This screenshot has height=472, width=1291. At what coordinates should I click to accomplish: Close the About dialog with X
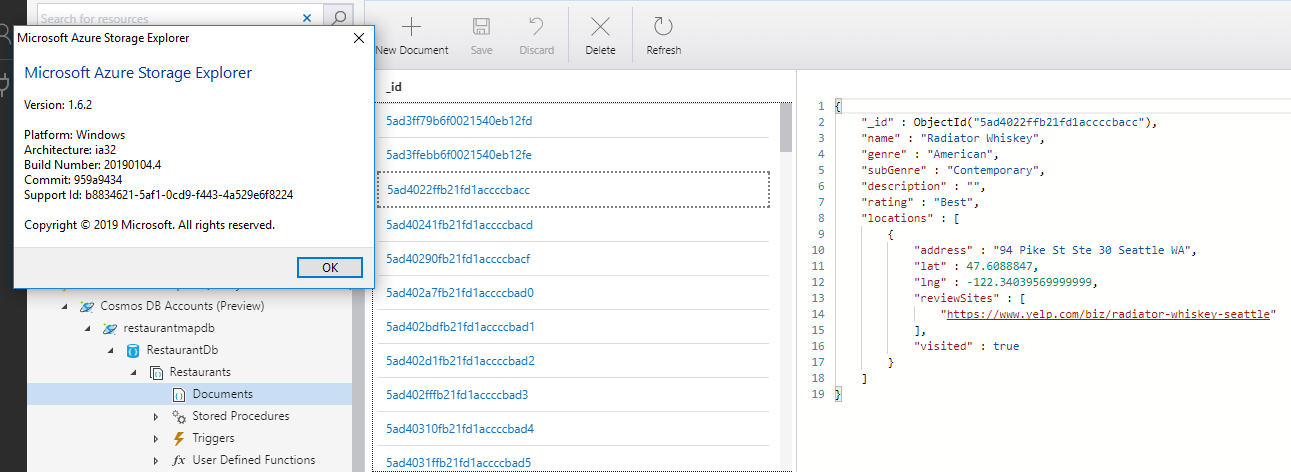point(359,38)
